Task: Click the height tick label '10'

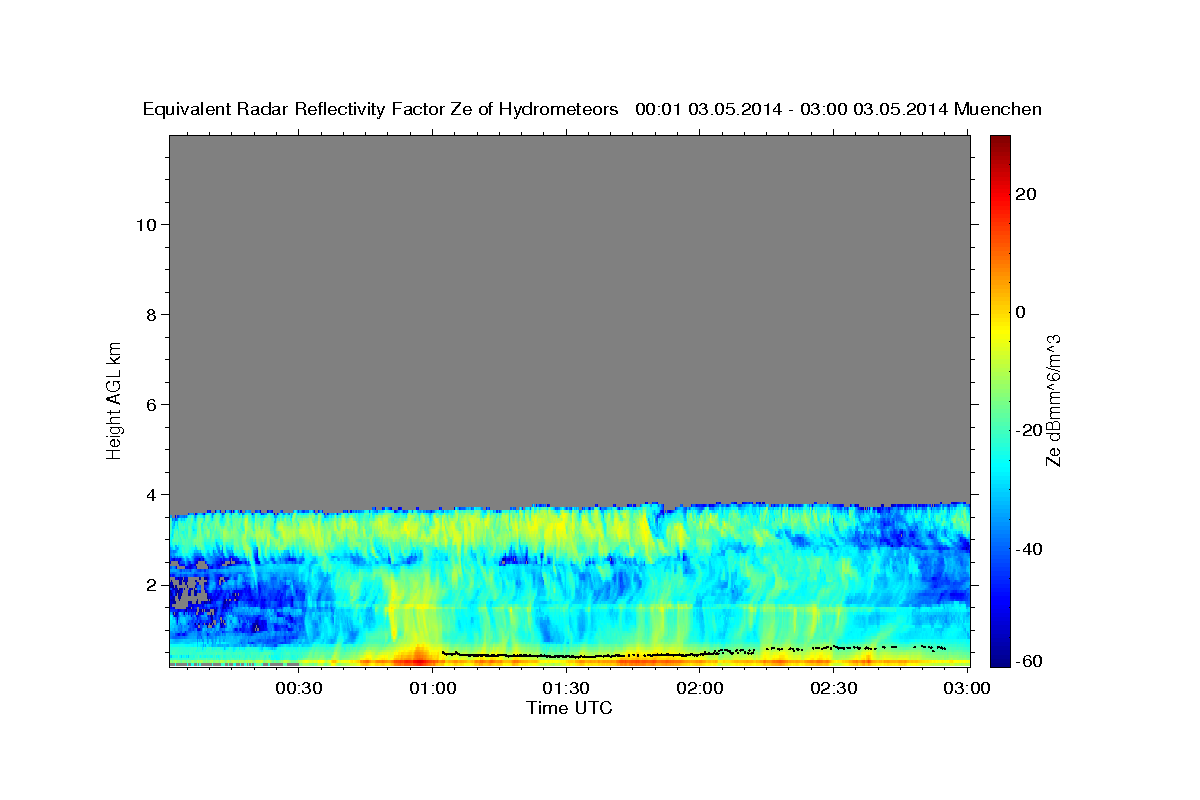Action: coord(145,224)
